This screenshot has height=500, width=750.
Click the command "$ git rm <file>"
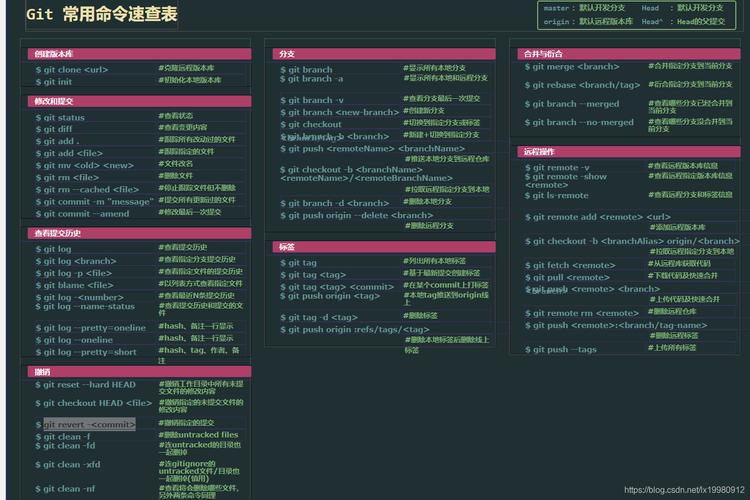[67, 178]
